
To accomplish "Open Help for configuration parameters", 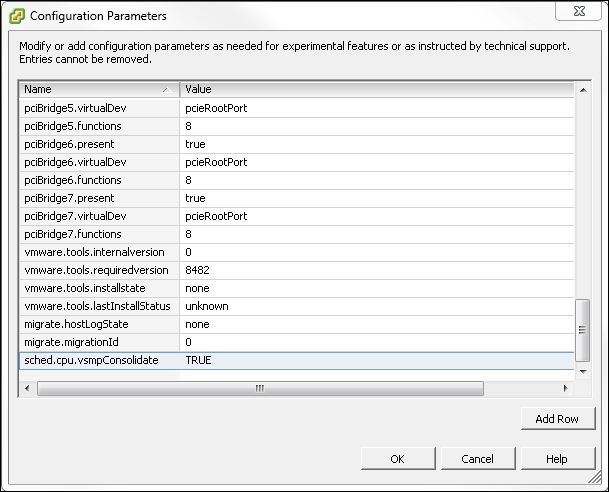I will (558, 459).
